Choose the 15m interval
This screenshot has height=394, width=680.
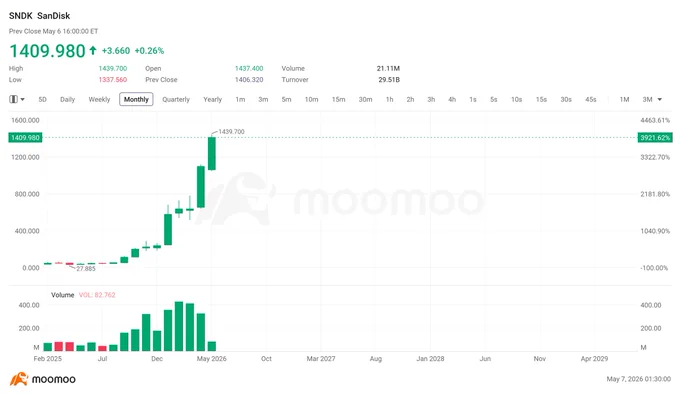click(339, 99)
